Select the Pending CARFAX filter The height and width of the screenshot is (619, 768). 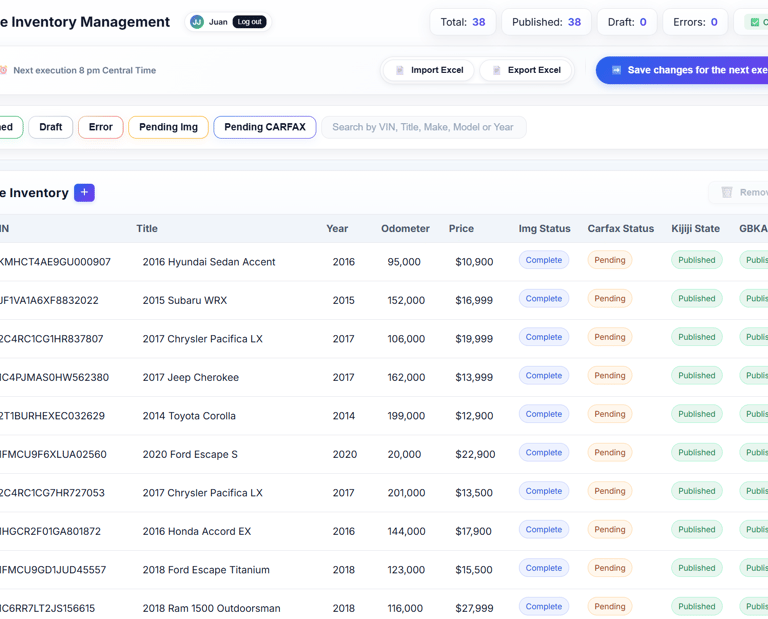[x=264, y=127]
